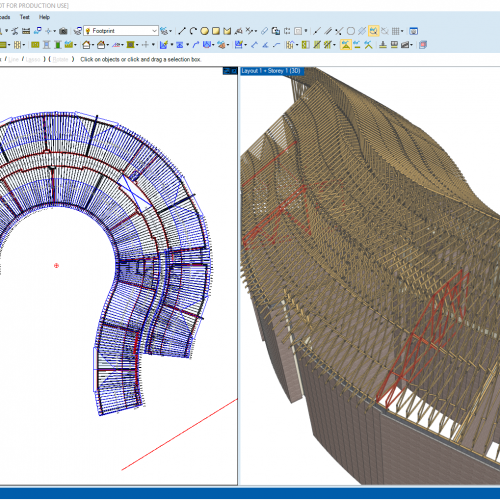This screenshot has height=500, width=500.
Task: Click the ruler measurement icon
Action: coord(26,31)
